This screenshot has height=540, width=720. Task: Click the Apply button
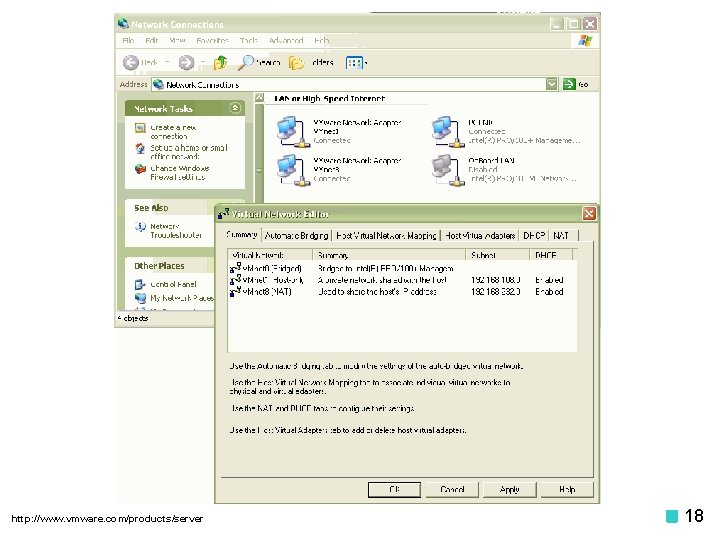tap(510, 489)
